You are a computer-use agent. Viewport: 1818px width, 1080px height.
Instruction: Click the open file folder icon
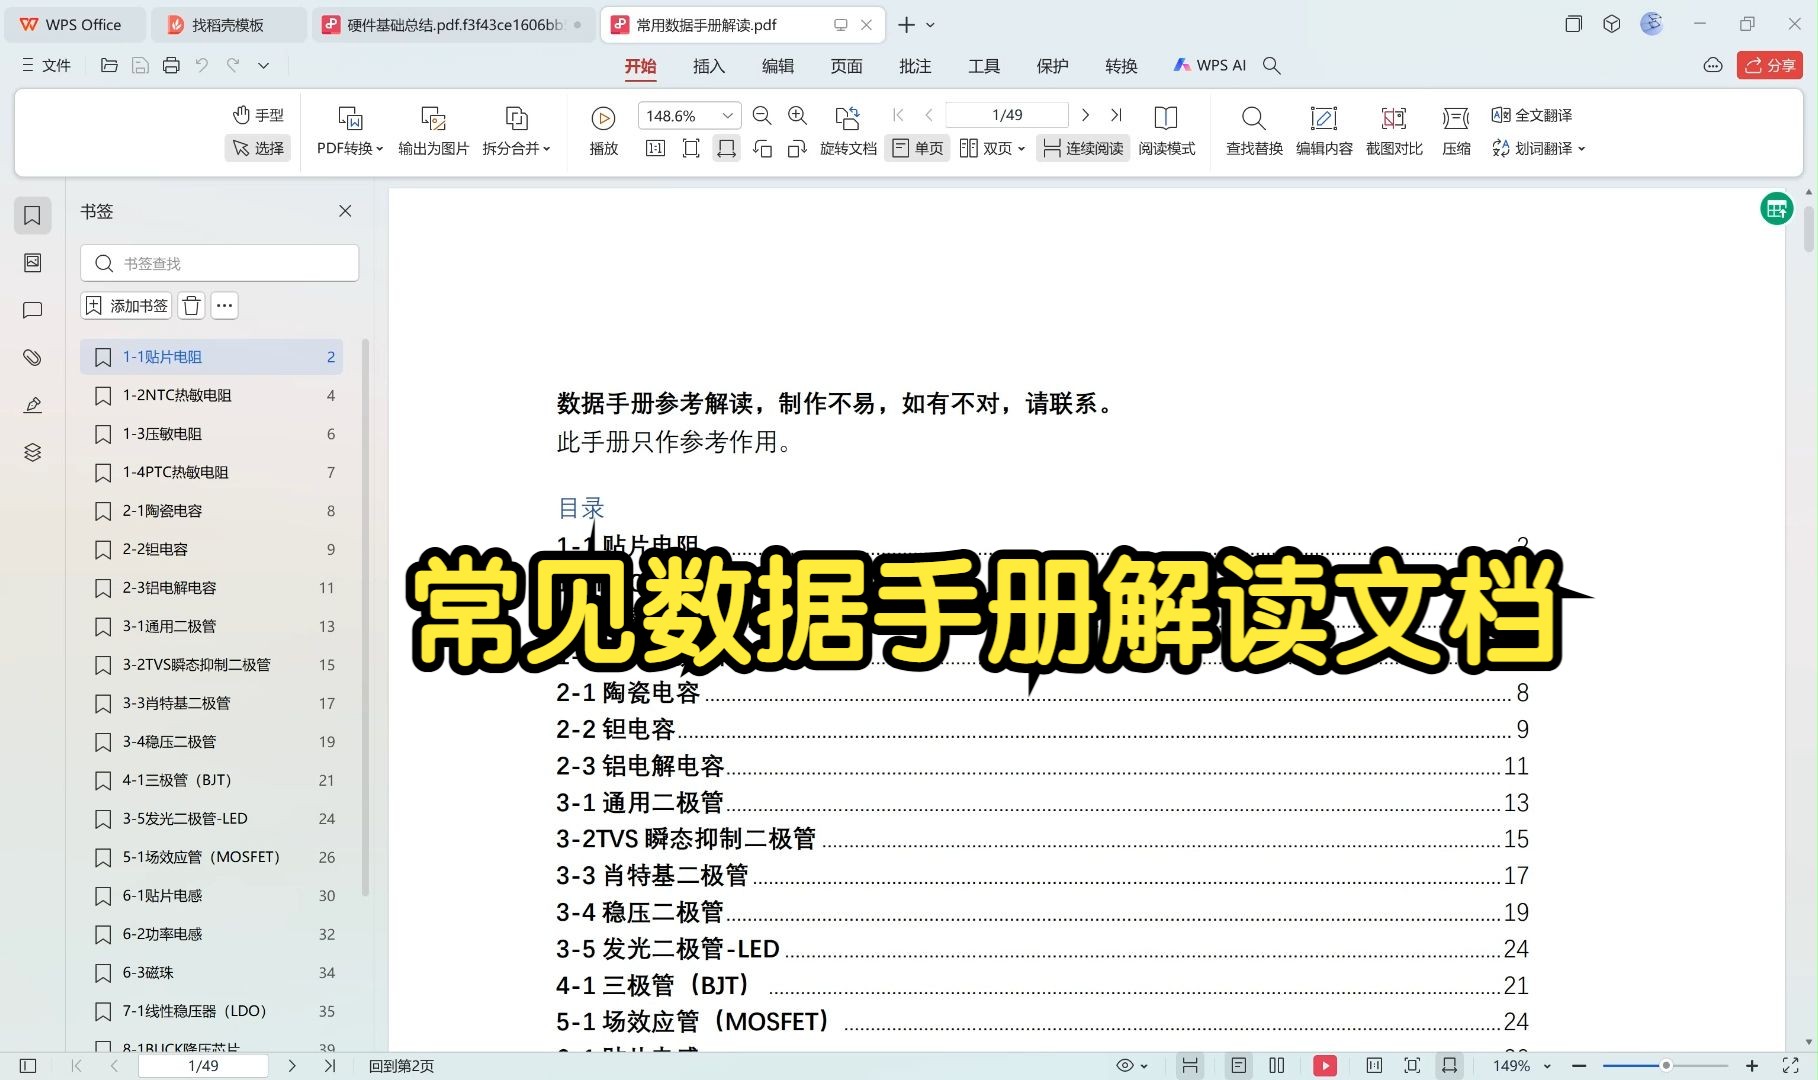click(109, 65)
